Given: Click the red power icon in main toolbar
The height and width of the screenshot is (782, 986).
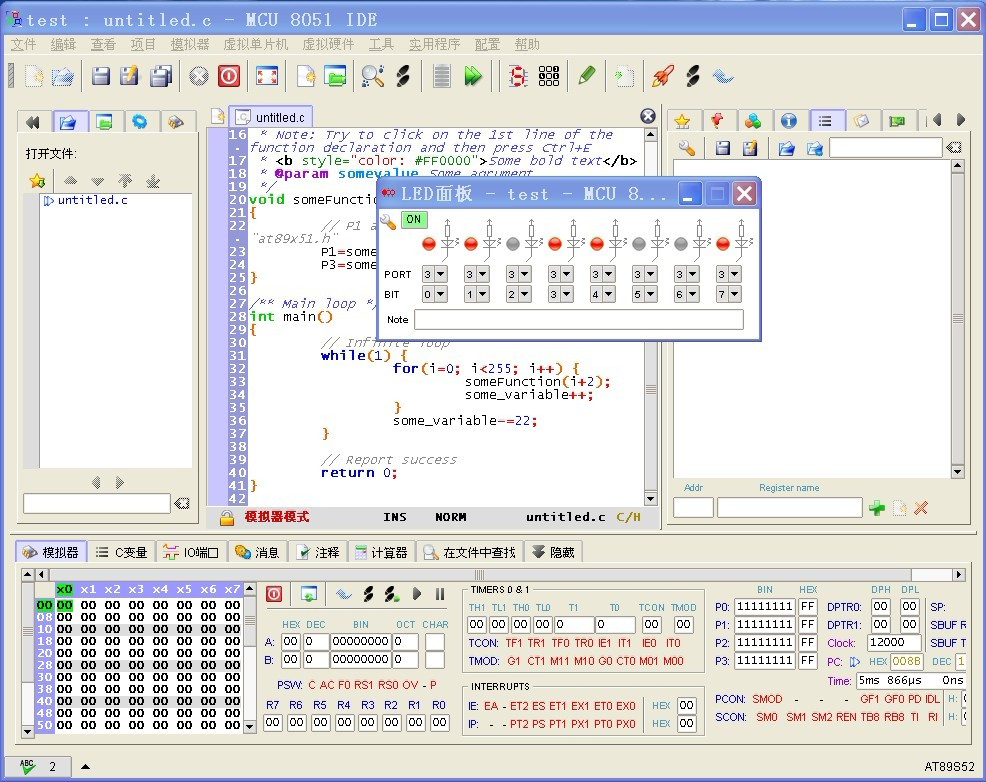Looking at the screenshot, I should pyautogui.click(x=229, y=76).
